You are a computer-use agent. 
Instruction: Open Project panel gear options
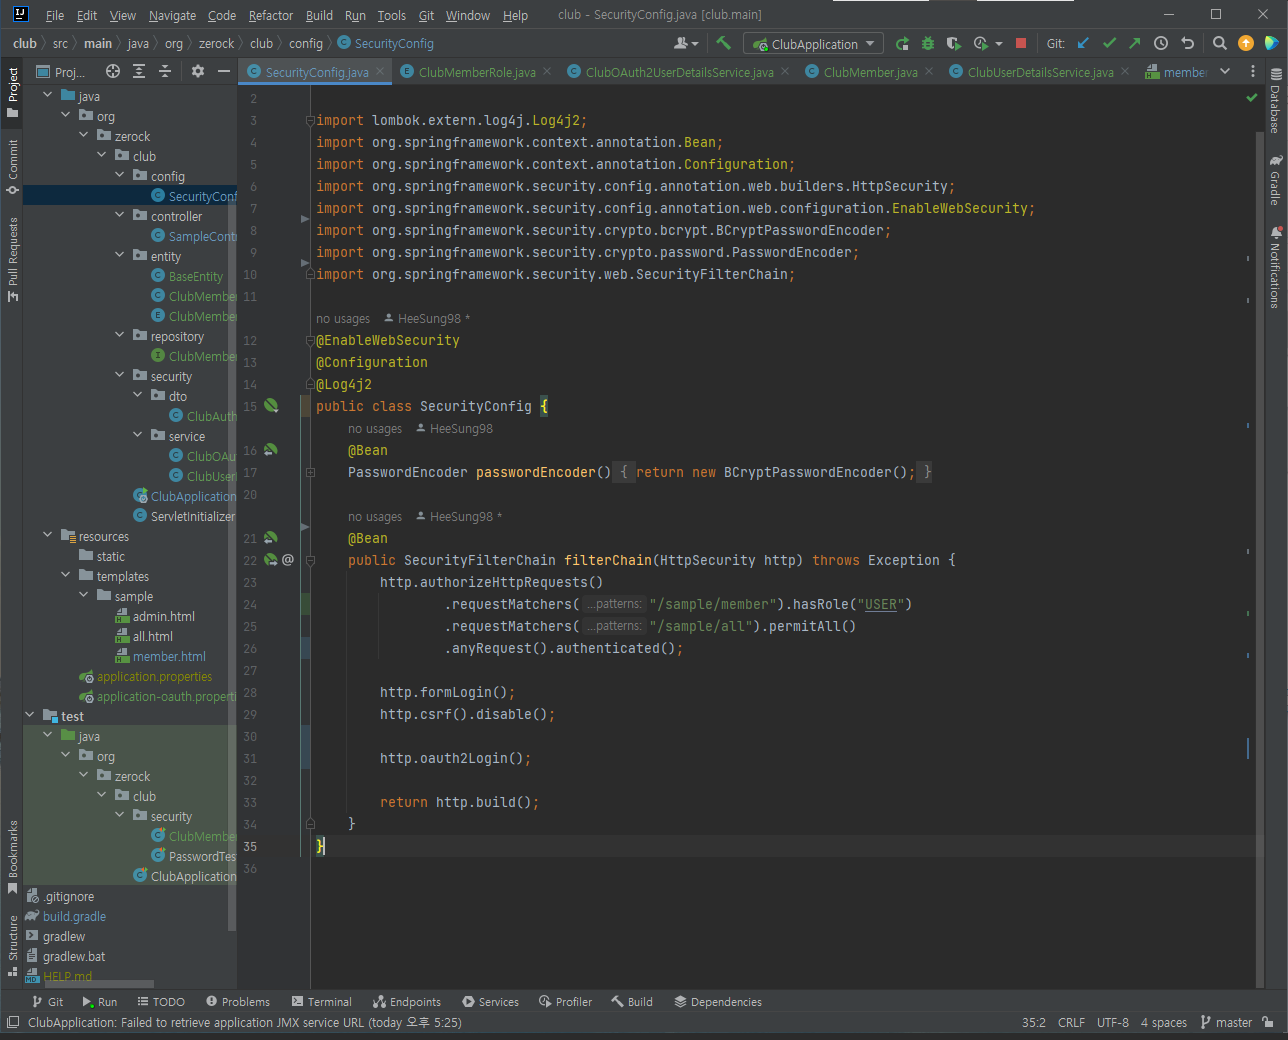[198, 71]
